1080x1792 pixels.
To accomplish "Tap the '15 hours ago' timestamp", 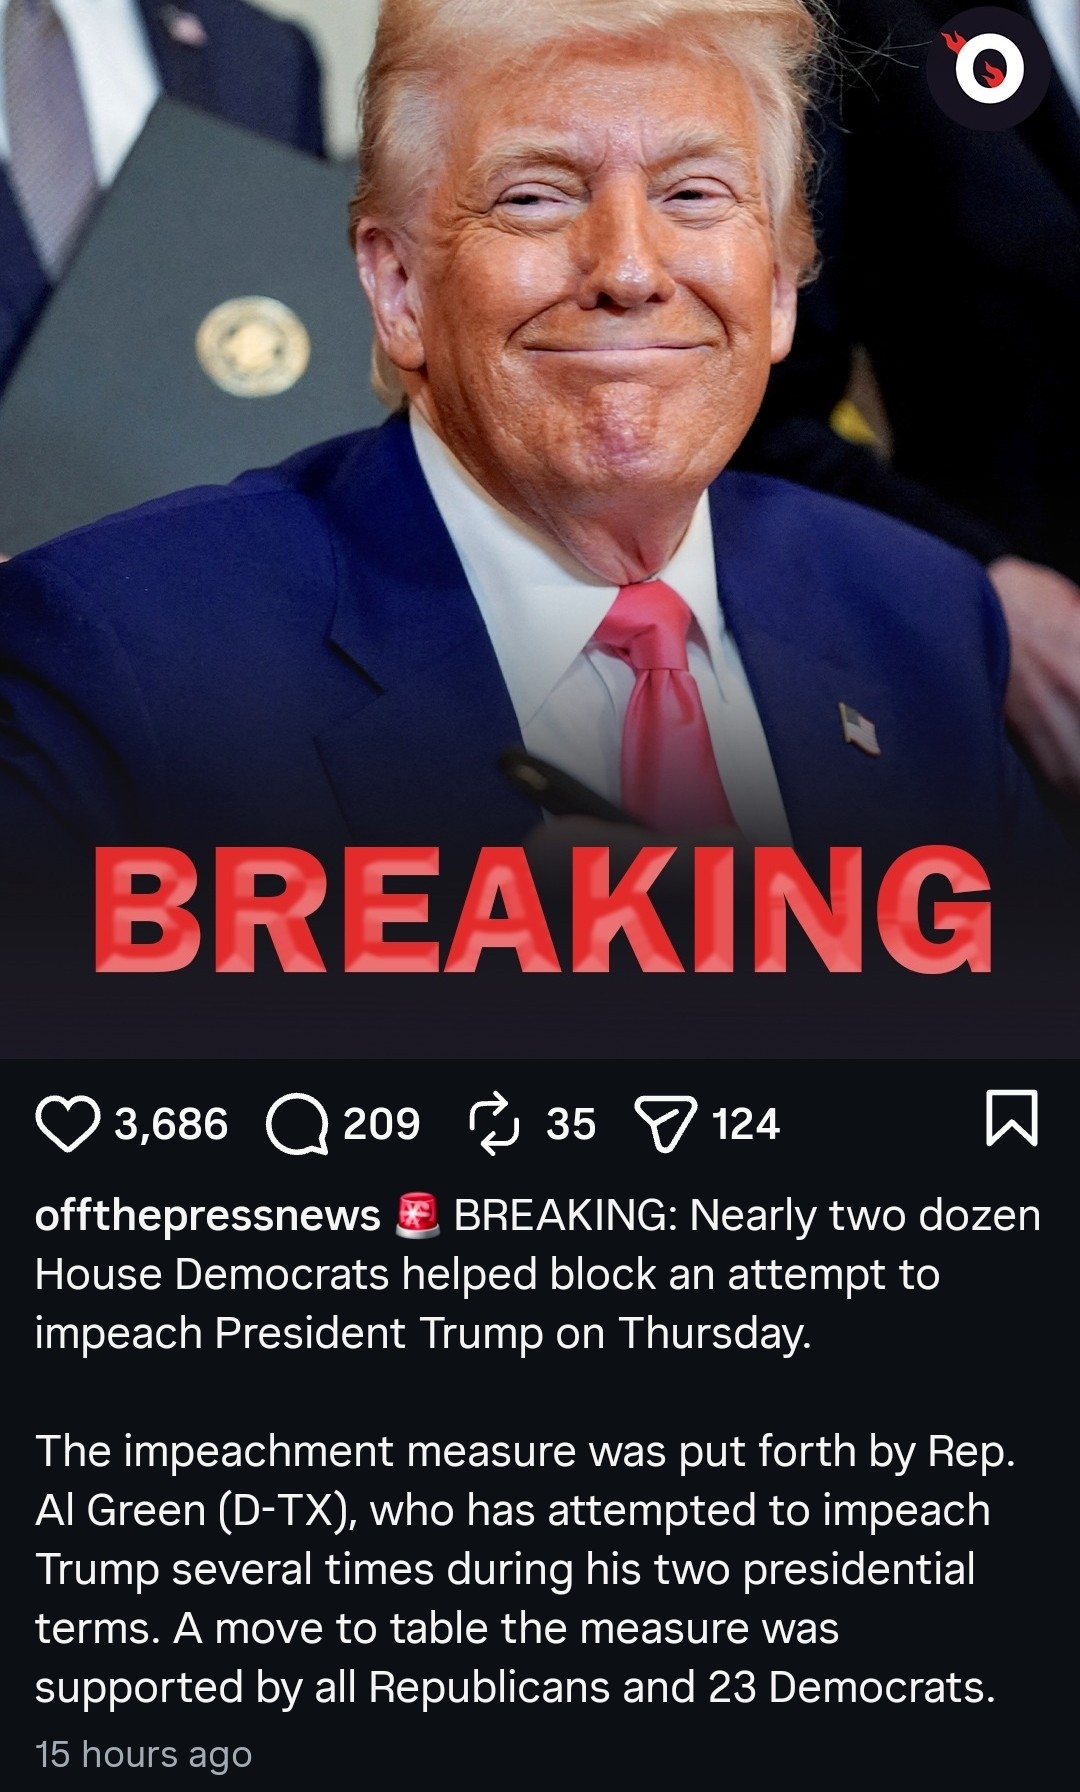I will tap(143, 1754).
